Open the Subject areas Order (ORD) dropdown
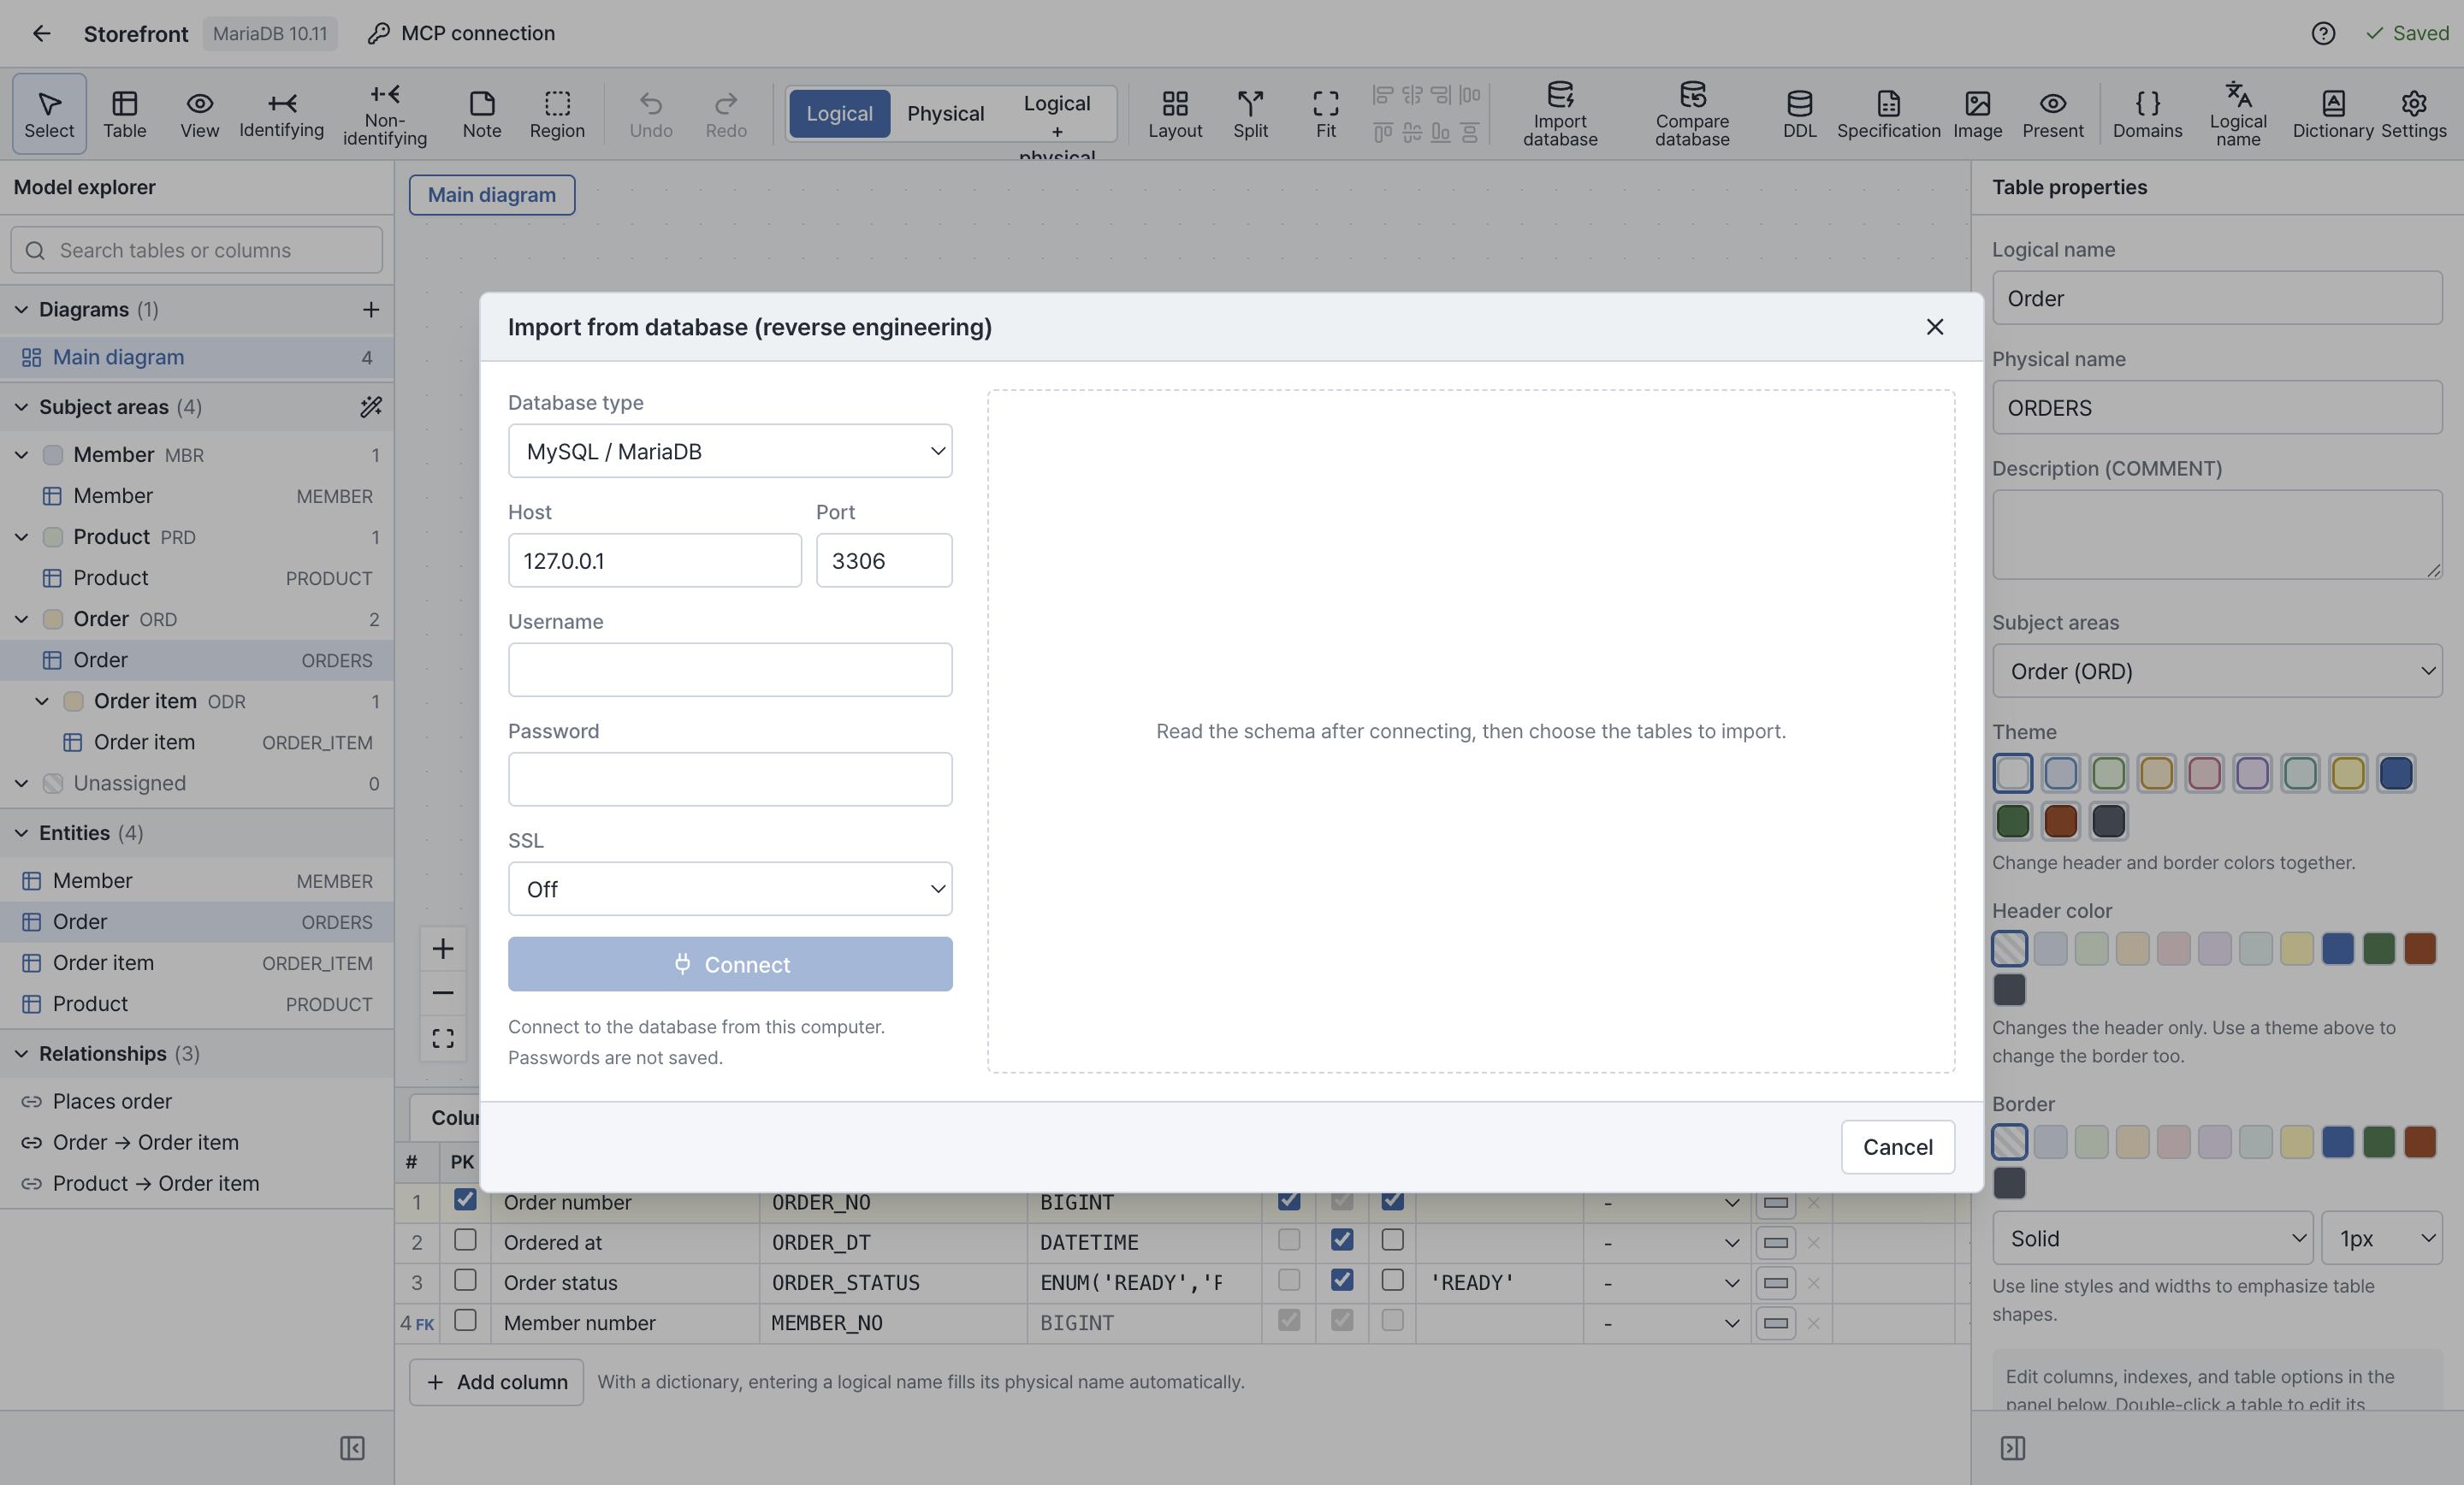The height and width of the screenshot is (1485, 2464). (x=2216, y=671)
